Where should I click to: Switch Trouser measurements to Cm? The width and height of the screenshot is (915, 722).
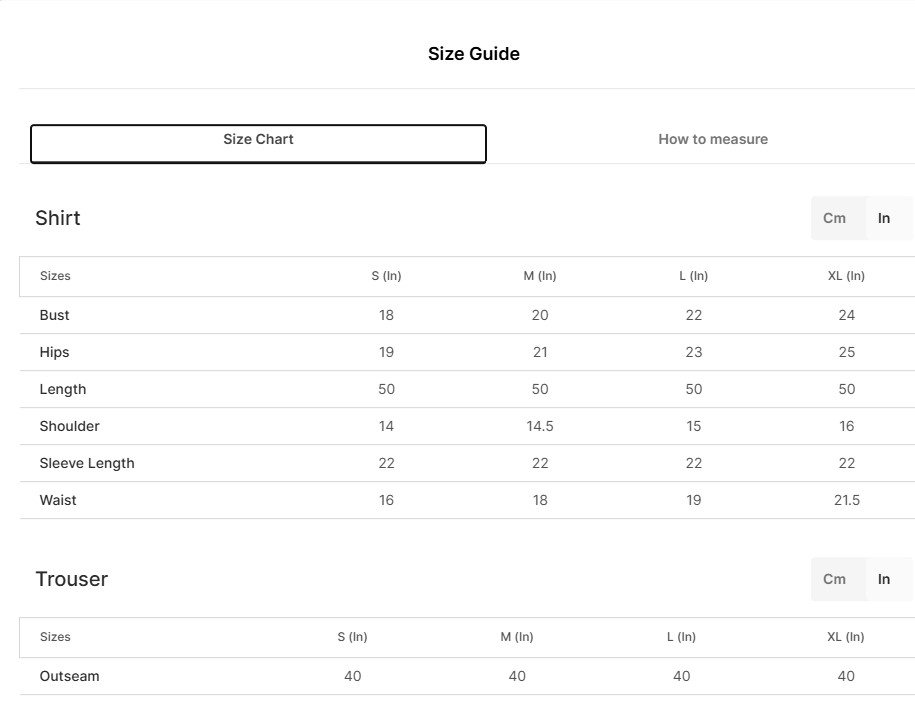[834, 579]
